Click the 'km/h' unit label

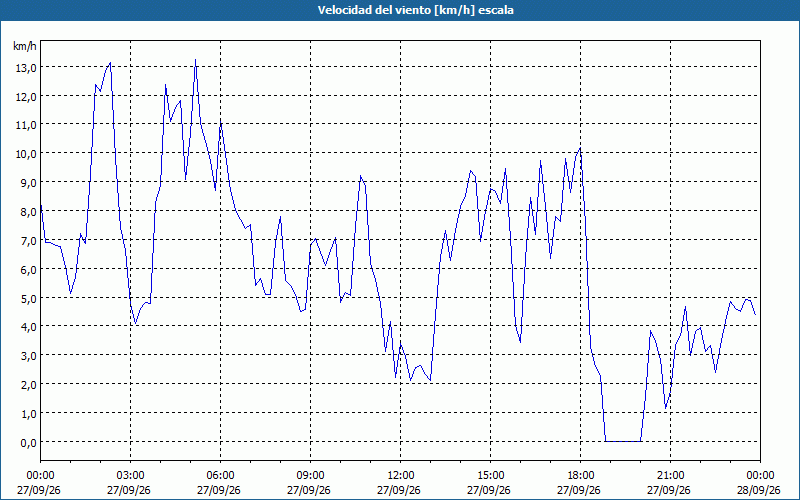tap(25, 46)
